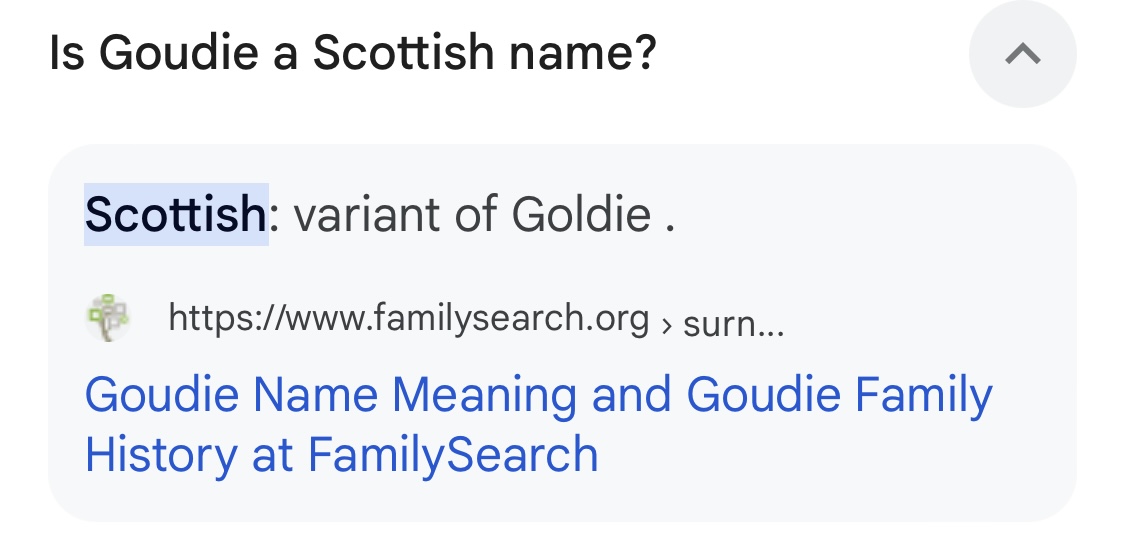Click the breadcrumb arrow separator after familysearch.org
Screen dimensions: 1125x556
tap(666, 323)
